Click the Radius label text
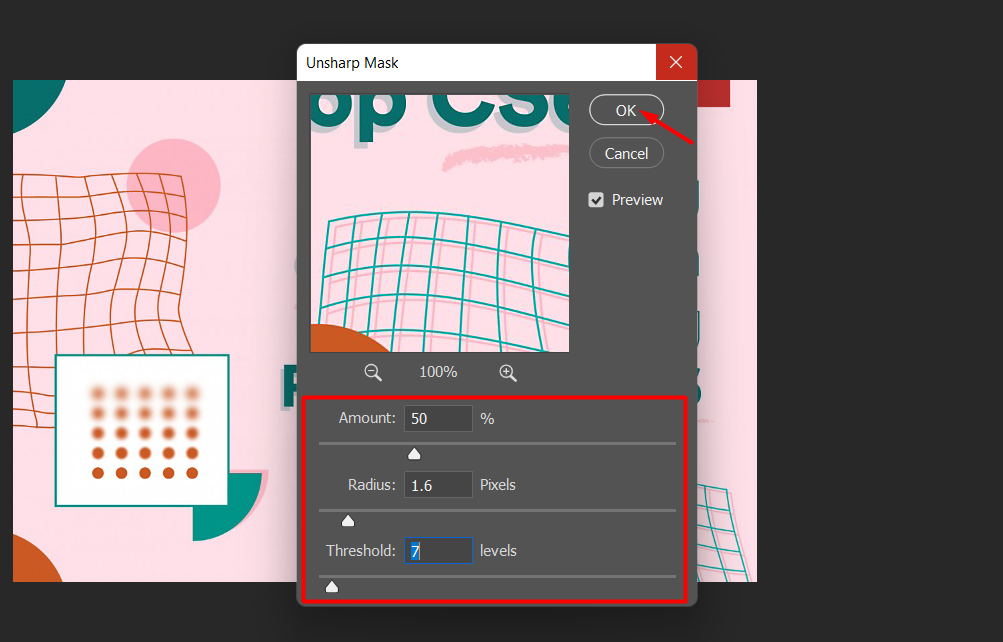Image resolution: width=1003 pixels, height=642 pixels. pyautogui.click(x=371, y=485)
